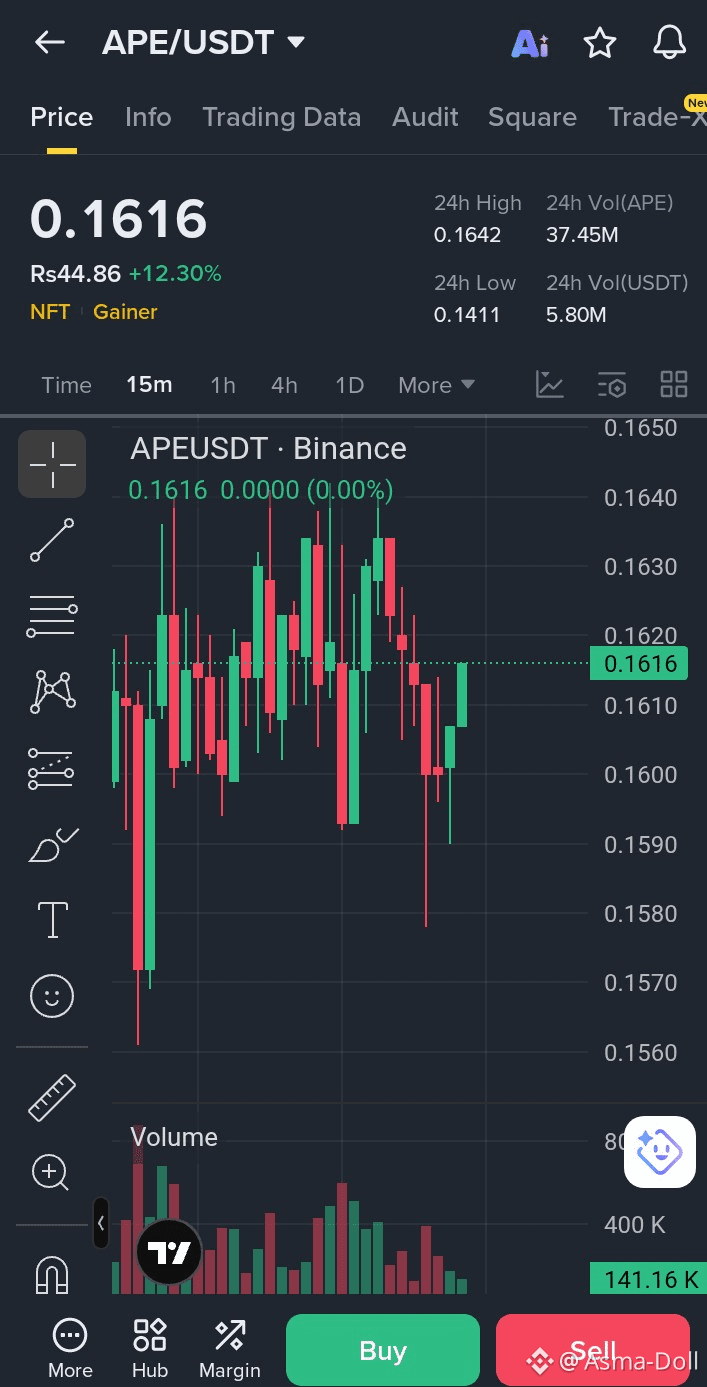Open chart indicator settings icon
The image size is (707, 1387).
point(612,384)
